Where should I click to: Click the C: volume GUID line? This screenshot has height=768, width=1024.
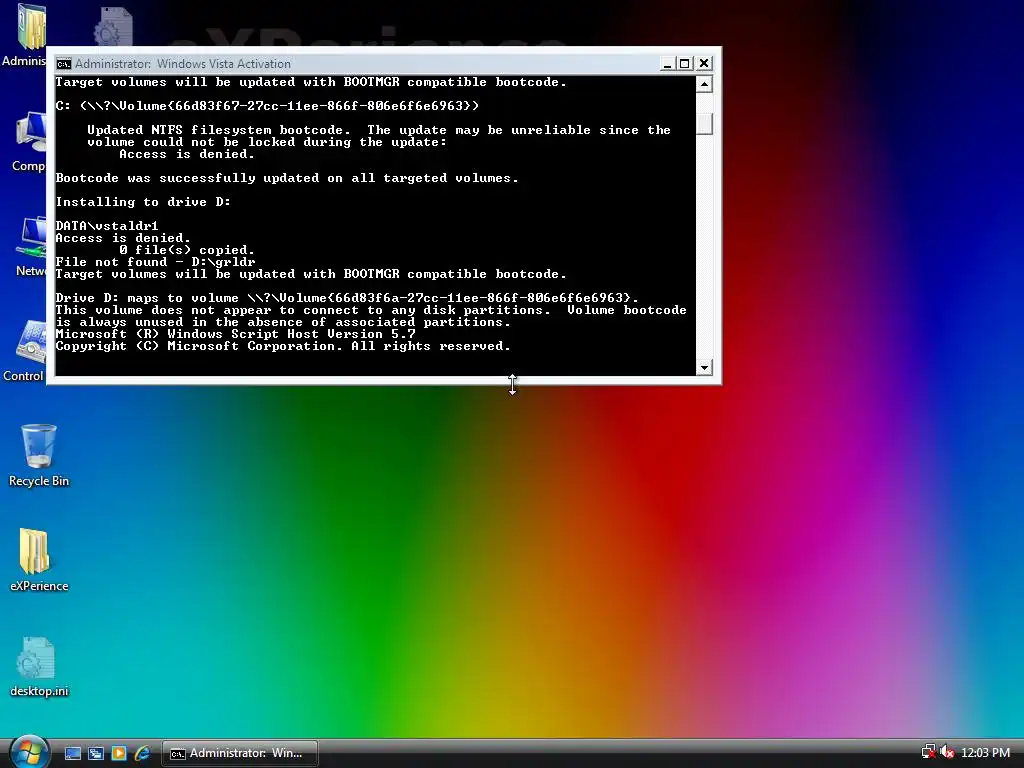point(267,106)
